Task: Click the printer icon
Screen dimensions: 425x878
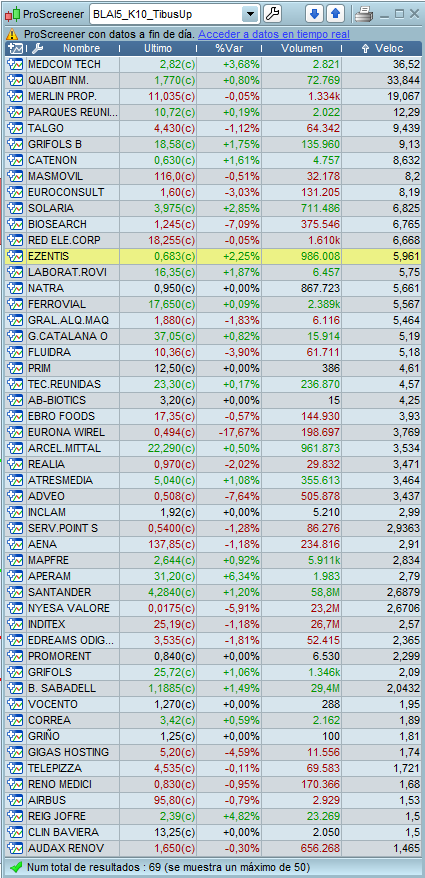Action: pos(364,14)
